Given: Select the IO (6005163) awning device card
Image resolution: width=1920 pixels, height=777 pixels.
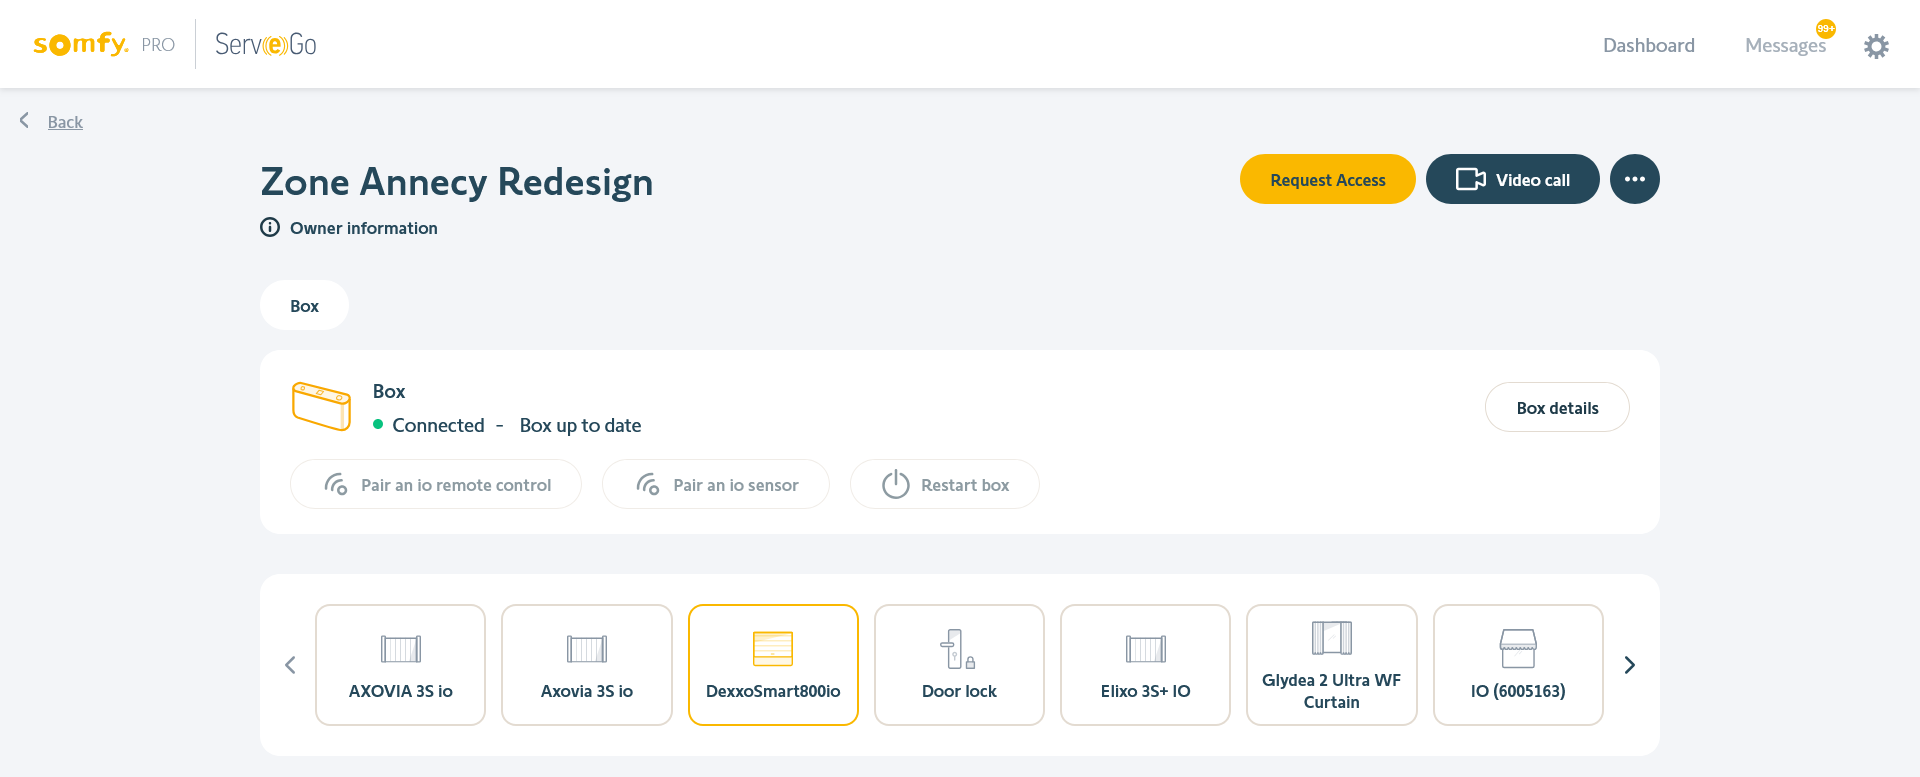Looking at the screenshot, I should pyautogui.click(x=1517, y=665).
